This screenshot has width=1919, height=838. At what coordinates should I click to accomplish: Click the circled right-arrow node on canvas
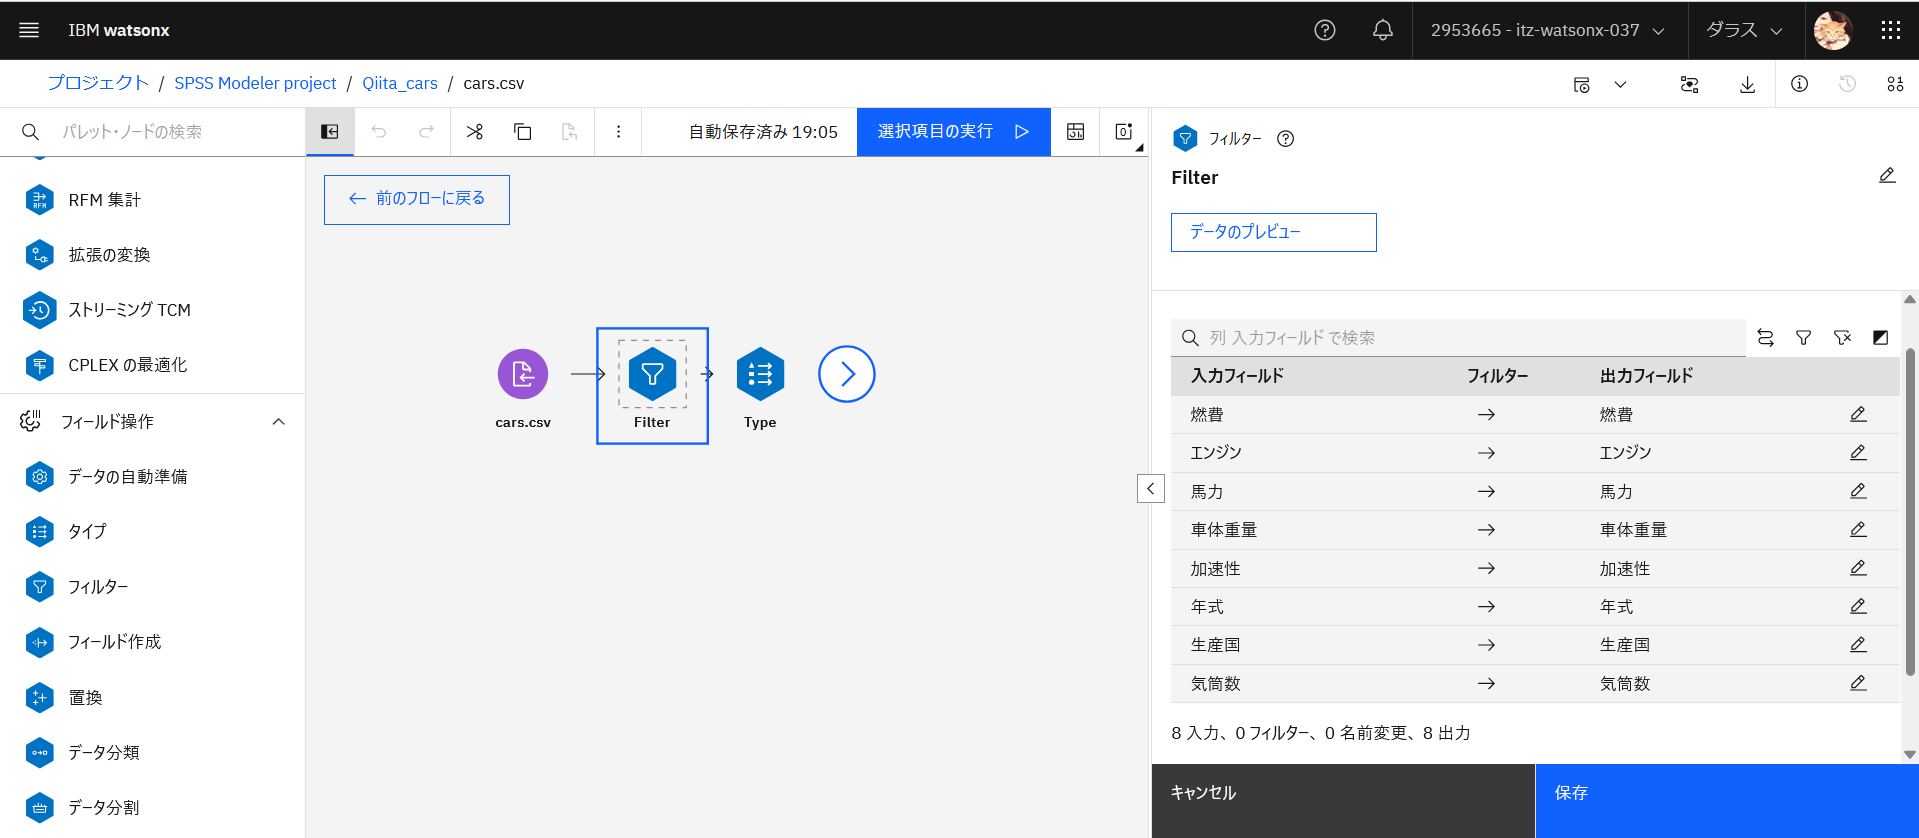pyautogui.click(x=847, y=374)
